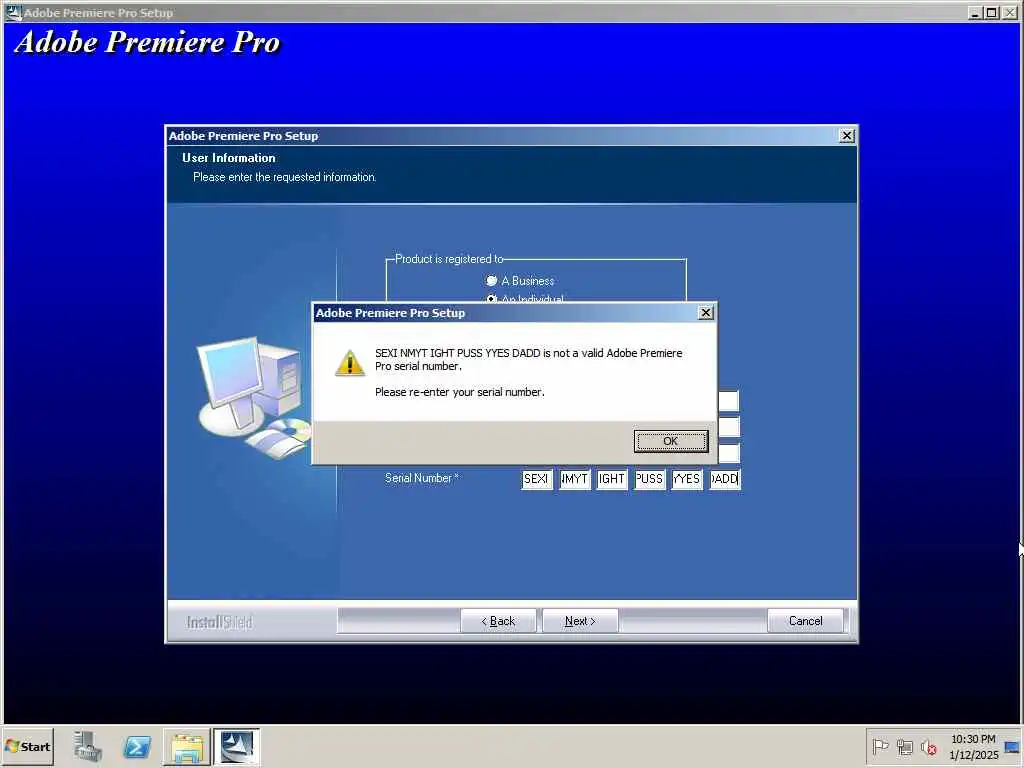Cancel the Adobe Premiere Pro setup
Image resolution: width=1024 pixels, height=768 pixels.
click(805, 621)
